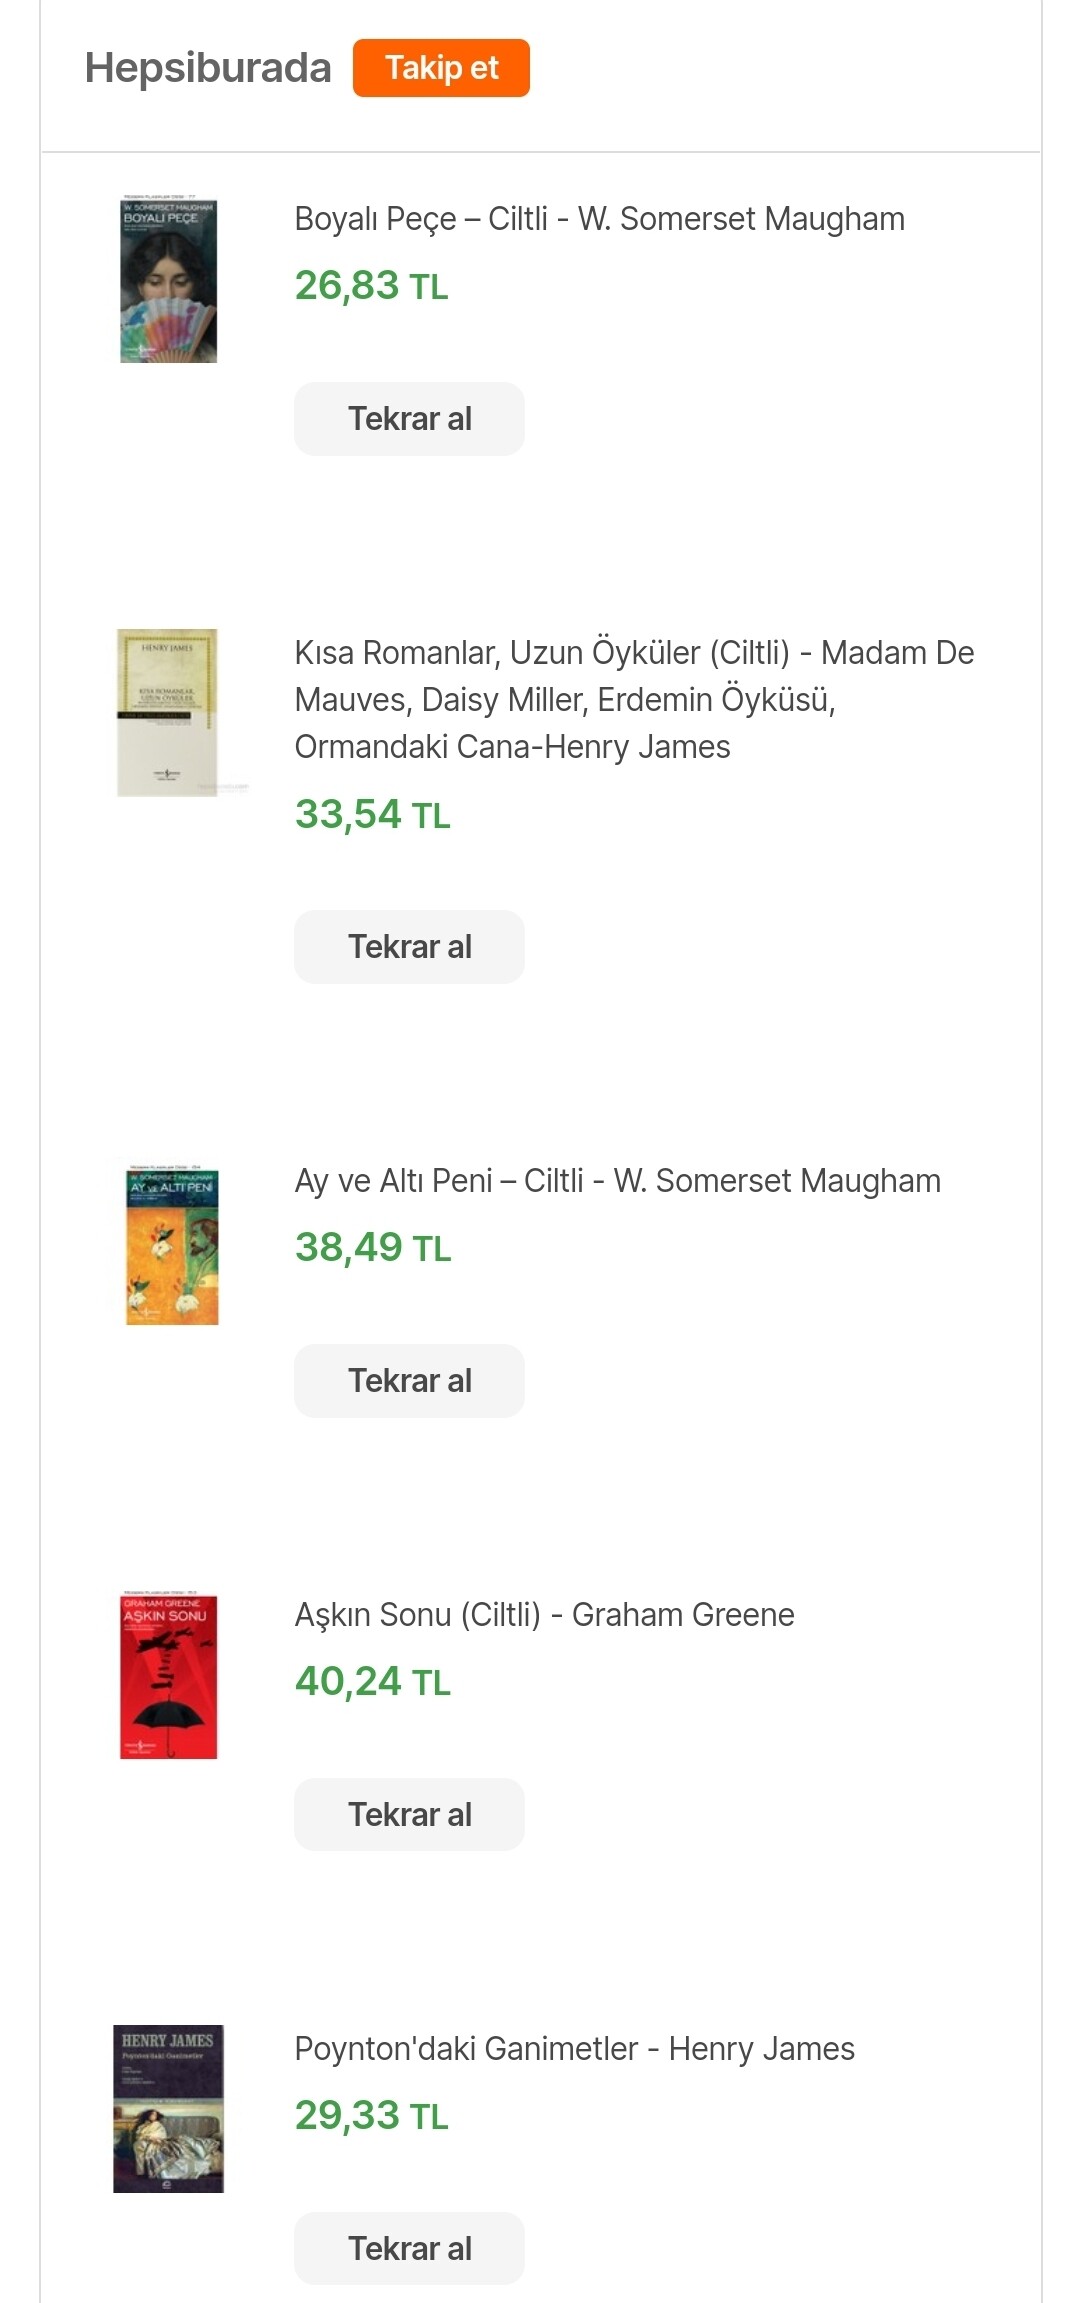Click the Ay ve Altı Peni cover thumbnail
Image resolution: width=1080 pixels, height=2303 pixels.
[x=172, y=1246]
